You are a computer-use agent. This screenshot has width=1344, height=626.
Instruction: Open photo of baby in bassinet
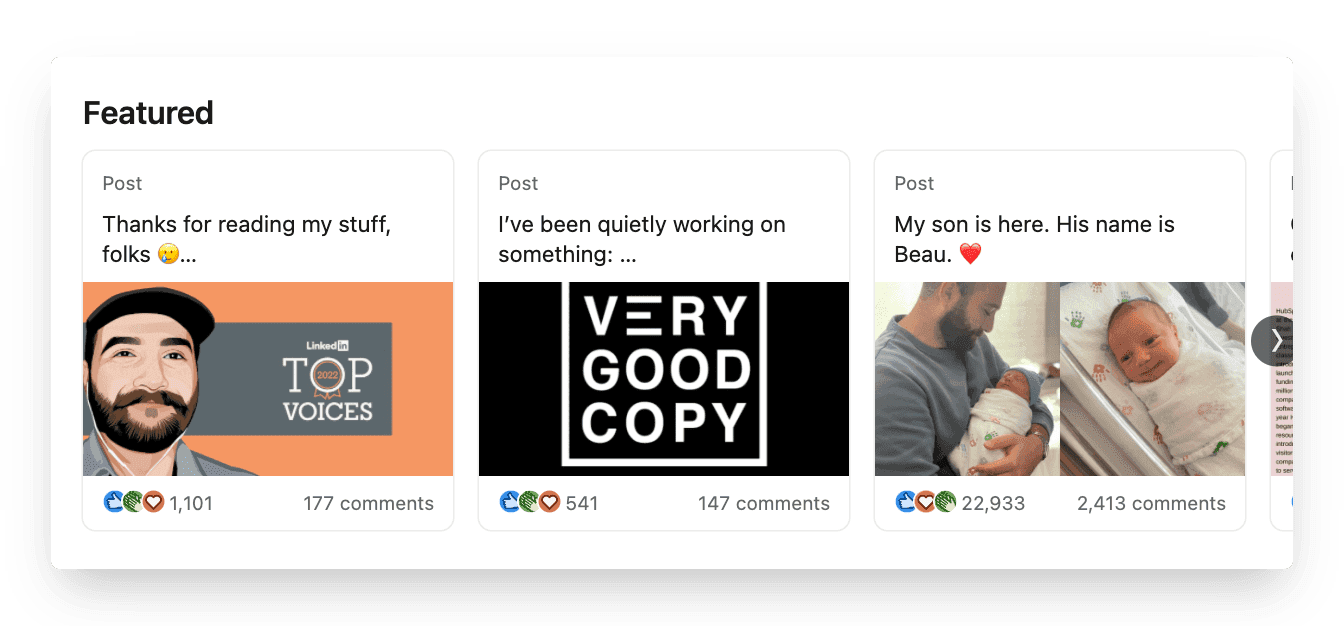tap(1152, 379)
